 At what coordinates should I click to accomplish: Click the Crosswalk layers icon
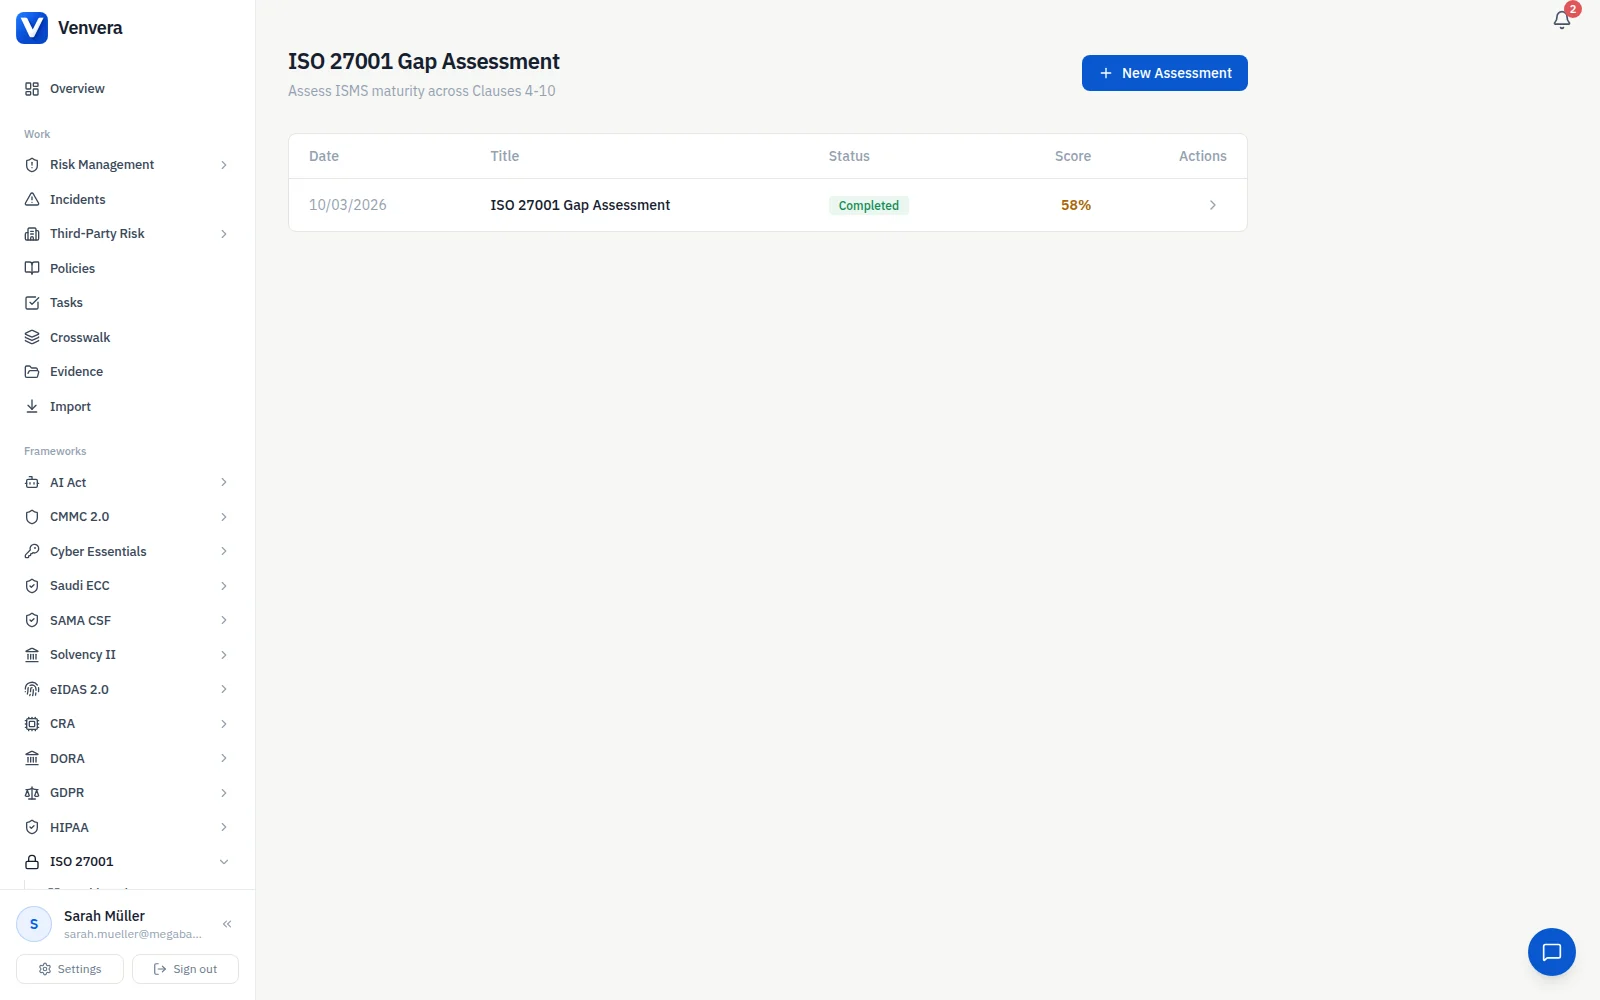coord(32,337)
